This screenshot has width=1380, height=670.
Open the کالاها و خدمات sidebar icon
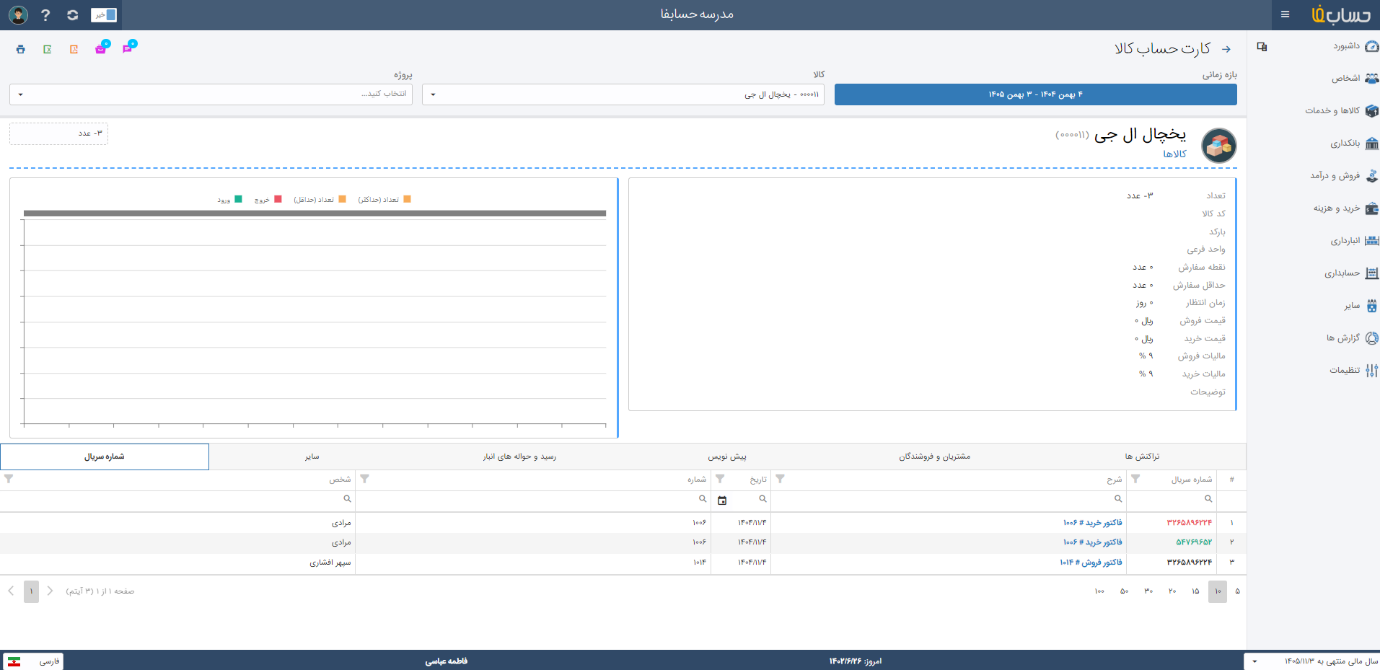coord(1371,111)
